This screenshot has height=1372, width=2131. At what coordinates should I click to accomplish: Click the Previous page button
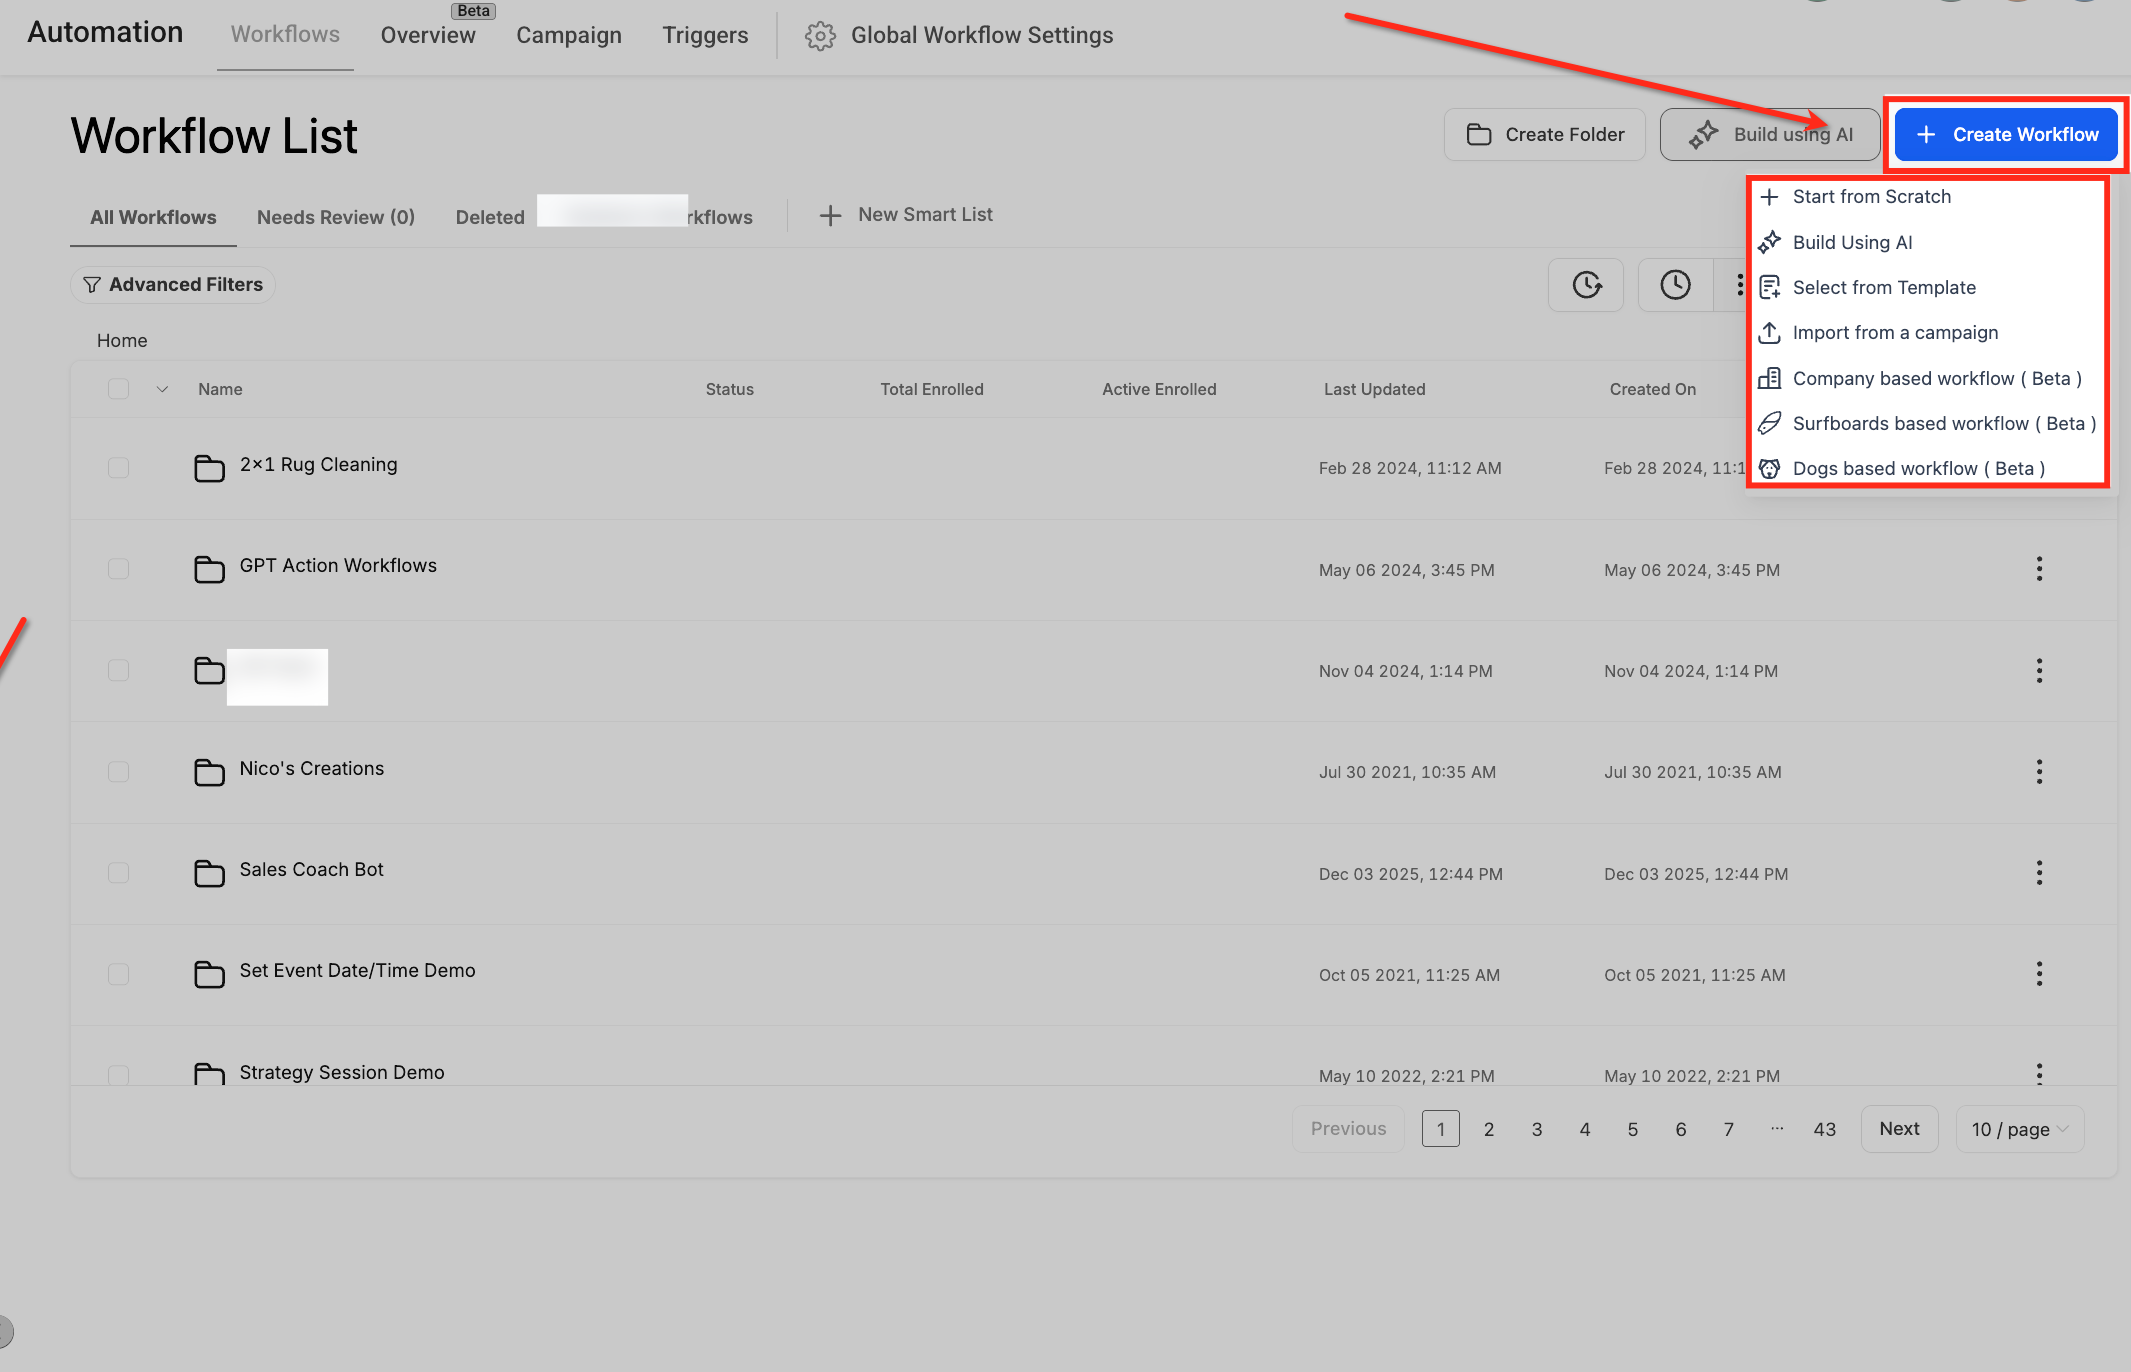[x=1348, y=1129]
